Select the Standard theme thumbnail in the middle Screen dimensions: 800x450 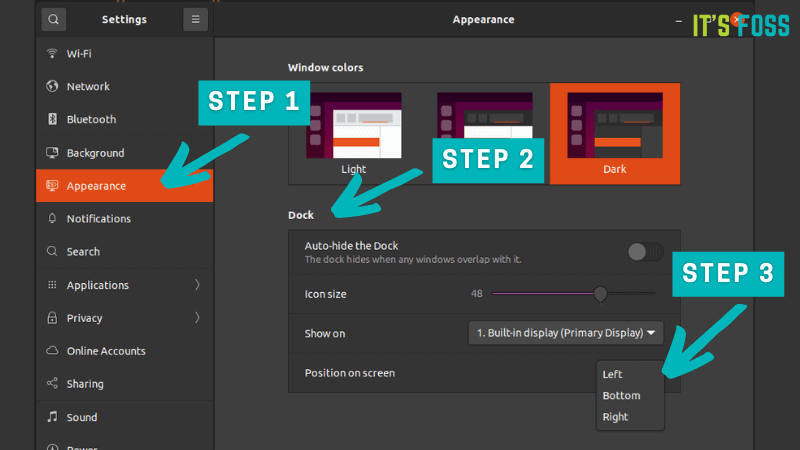point(484,120)
